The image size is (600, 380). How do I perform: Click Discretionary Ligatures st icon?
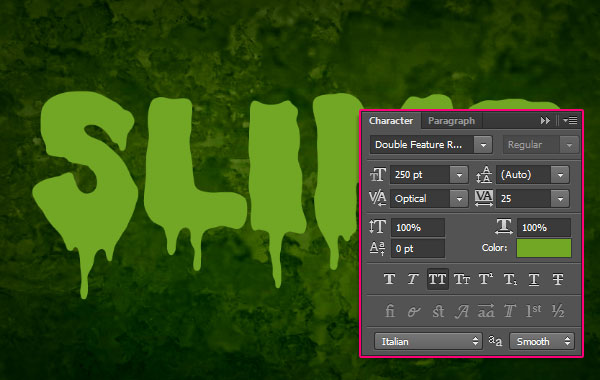(438, 311)
